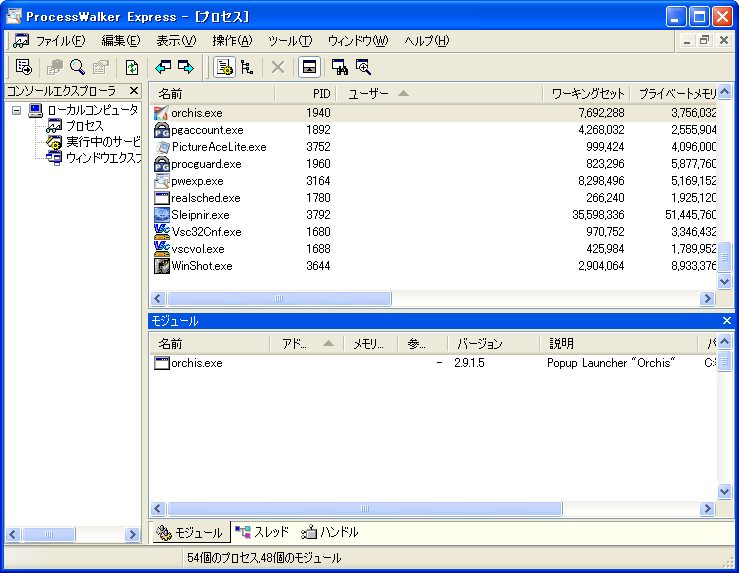The height and width of the screenshot is (573, 739).
Task: Click the grayed copy toolbar icon
Action: tap(55, 67)
